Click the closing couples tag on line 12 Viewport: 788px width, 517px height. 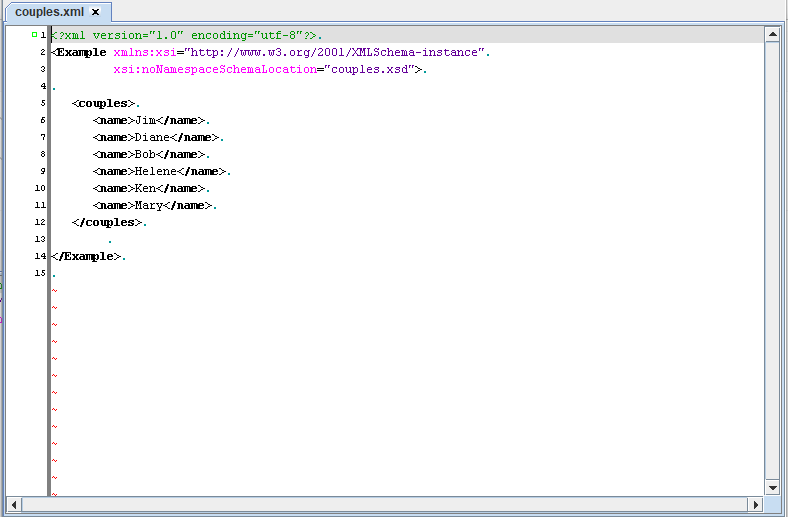click(x=107, y=223)
